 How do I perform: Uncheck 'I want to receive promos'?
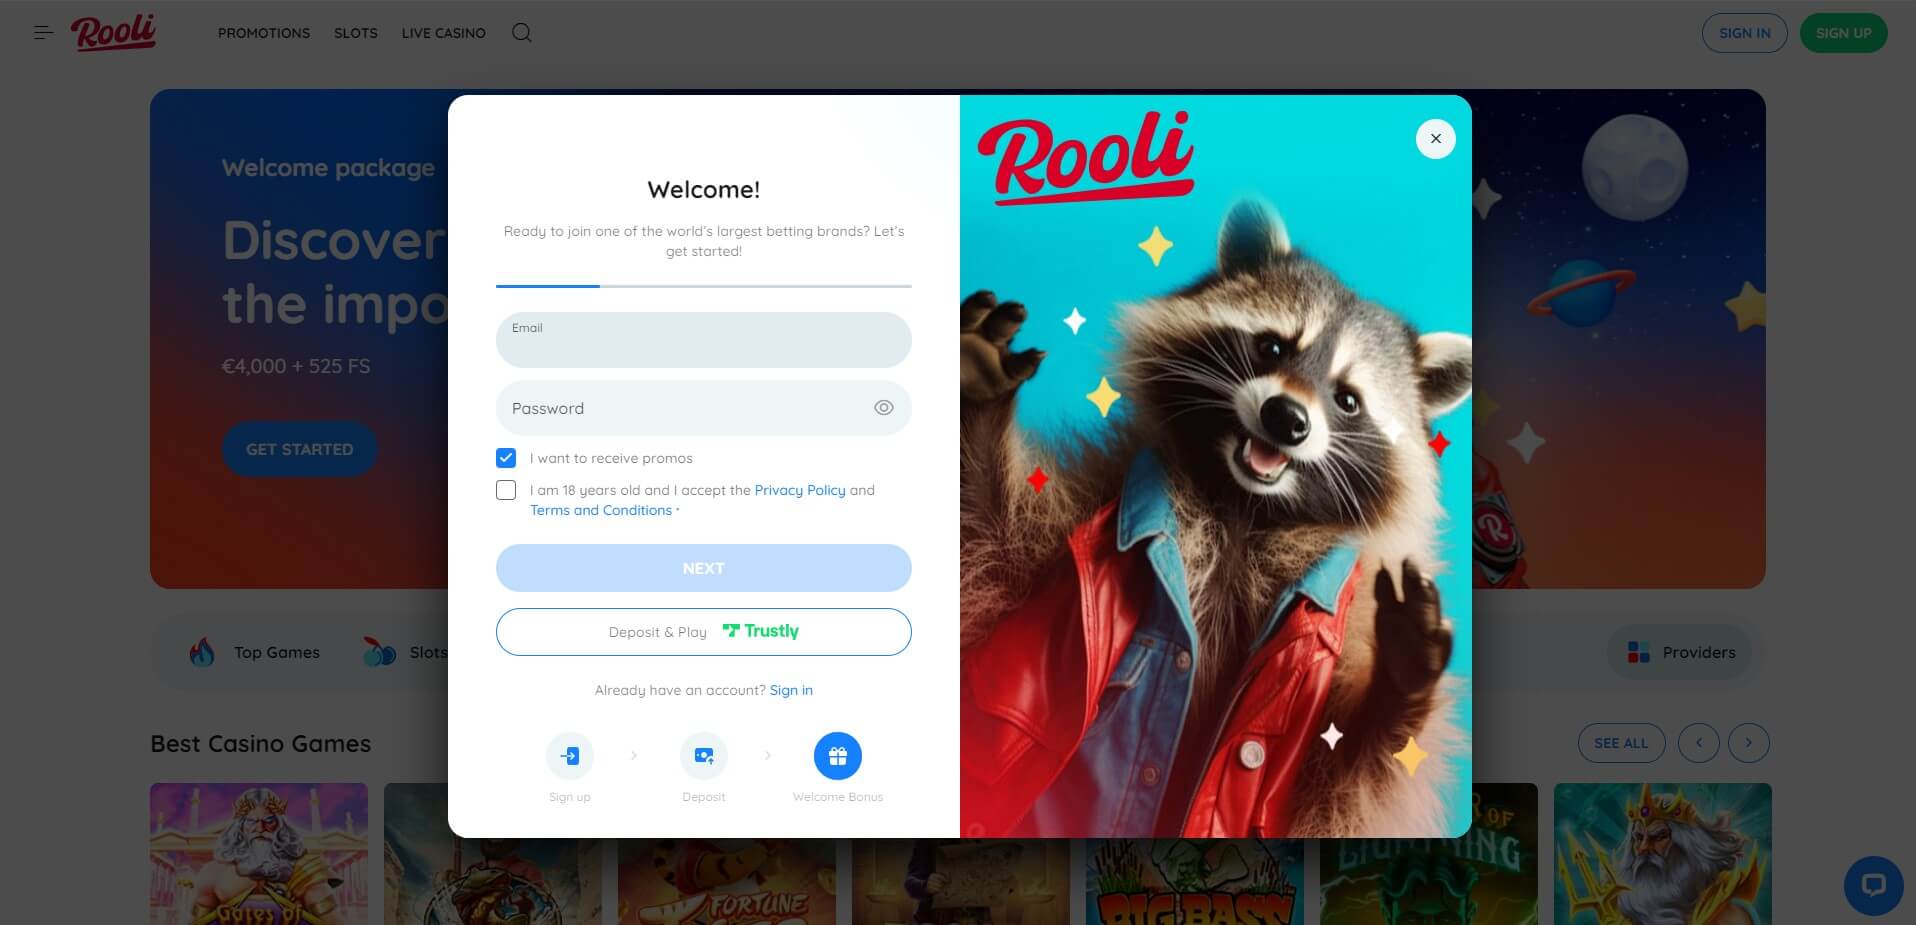click(x=506, y=458)
